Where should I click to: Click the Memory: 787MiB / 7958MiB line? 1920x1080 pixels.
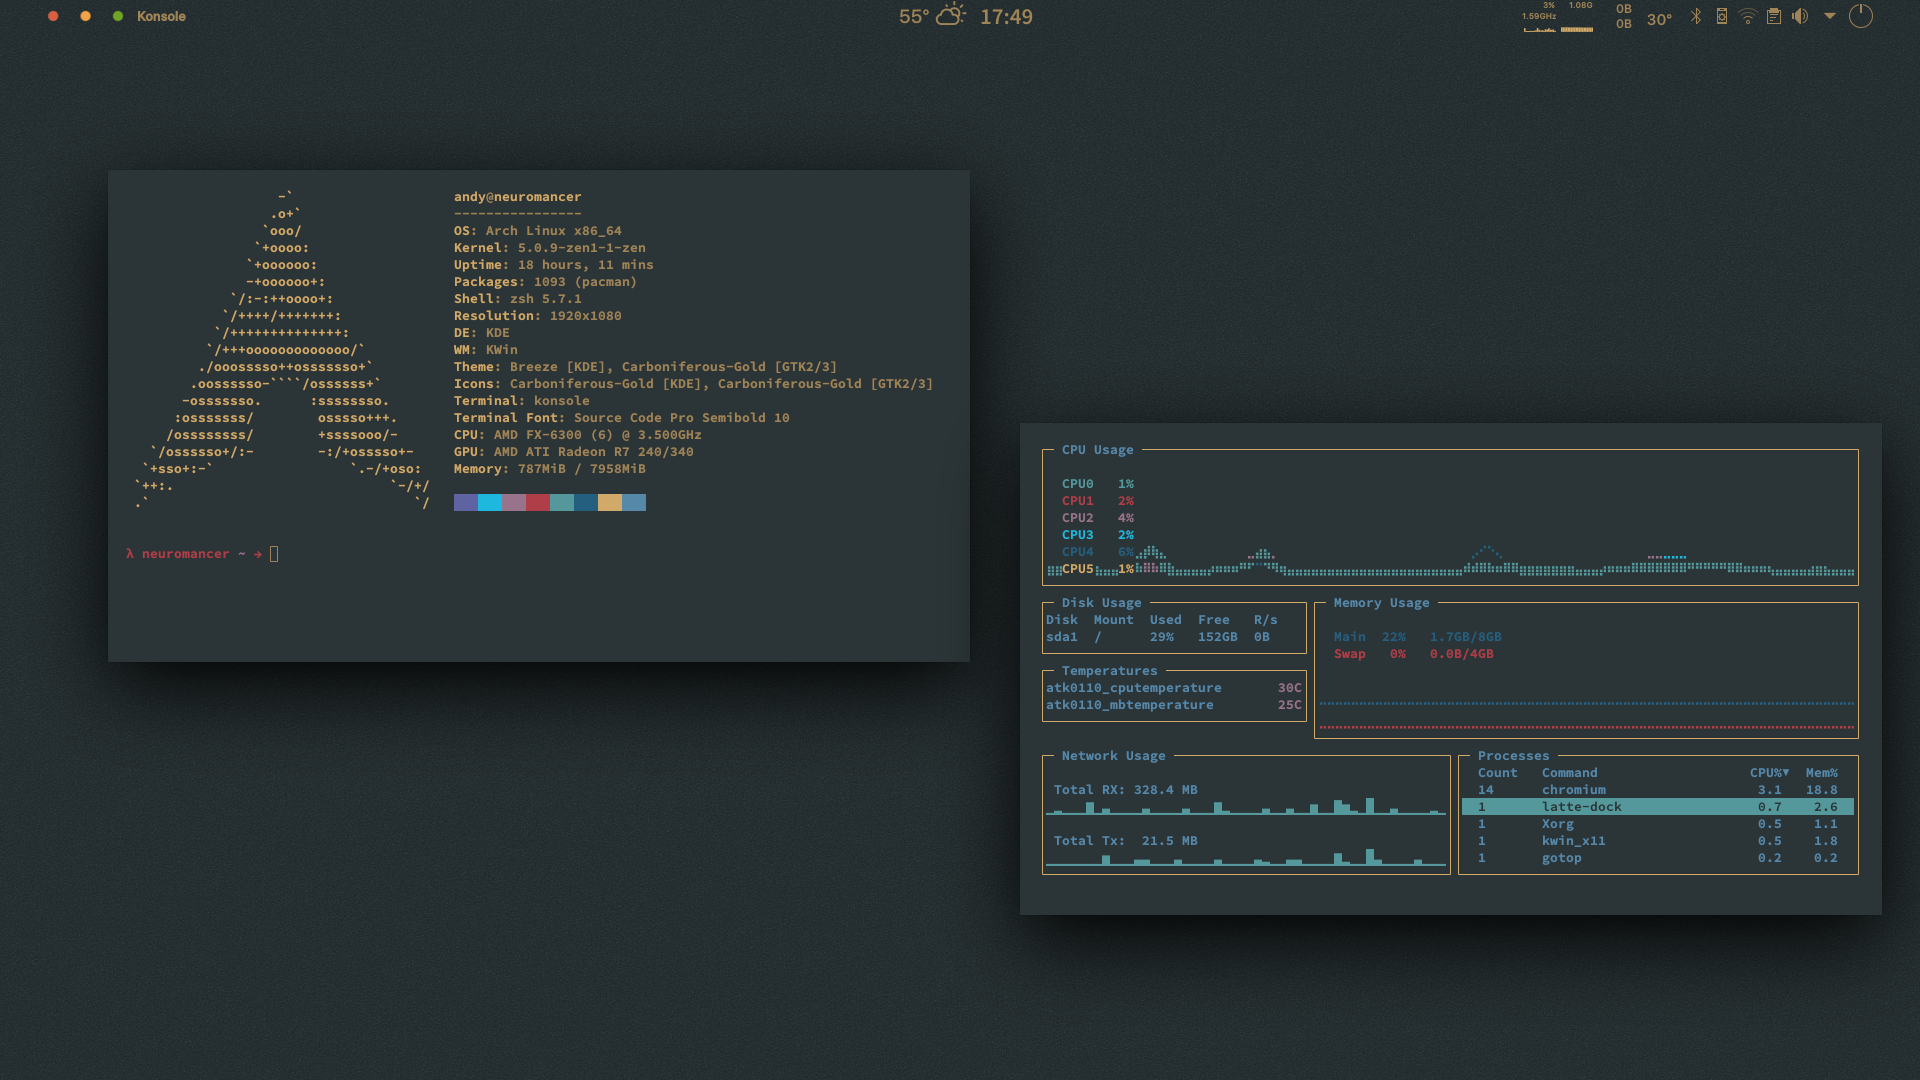[550, 469]
